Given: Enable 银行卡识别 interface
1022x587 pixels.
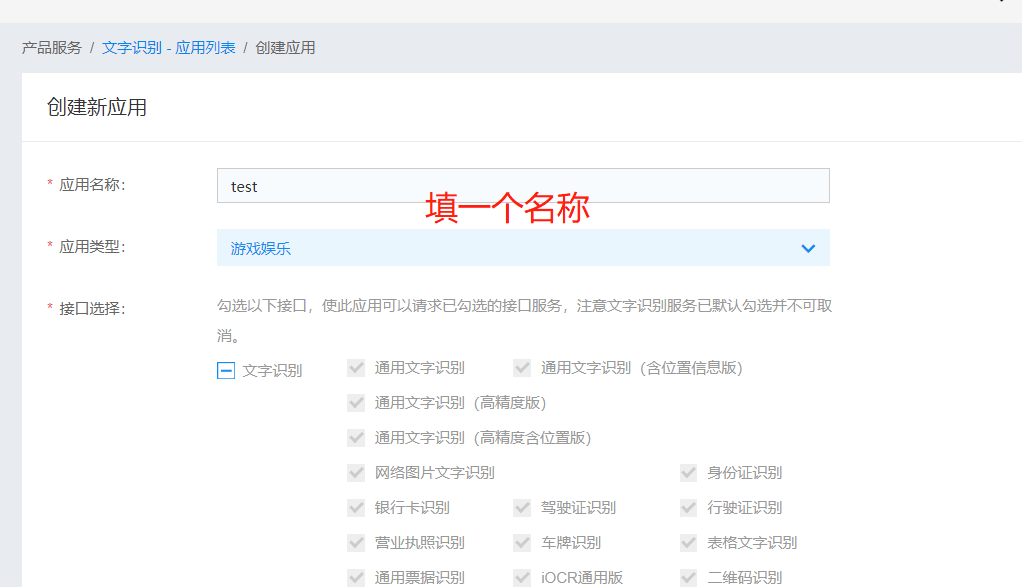Looking at the screenshot, I should [x=355, y=507].
